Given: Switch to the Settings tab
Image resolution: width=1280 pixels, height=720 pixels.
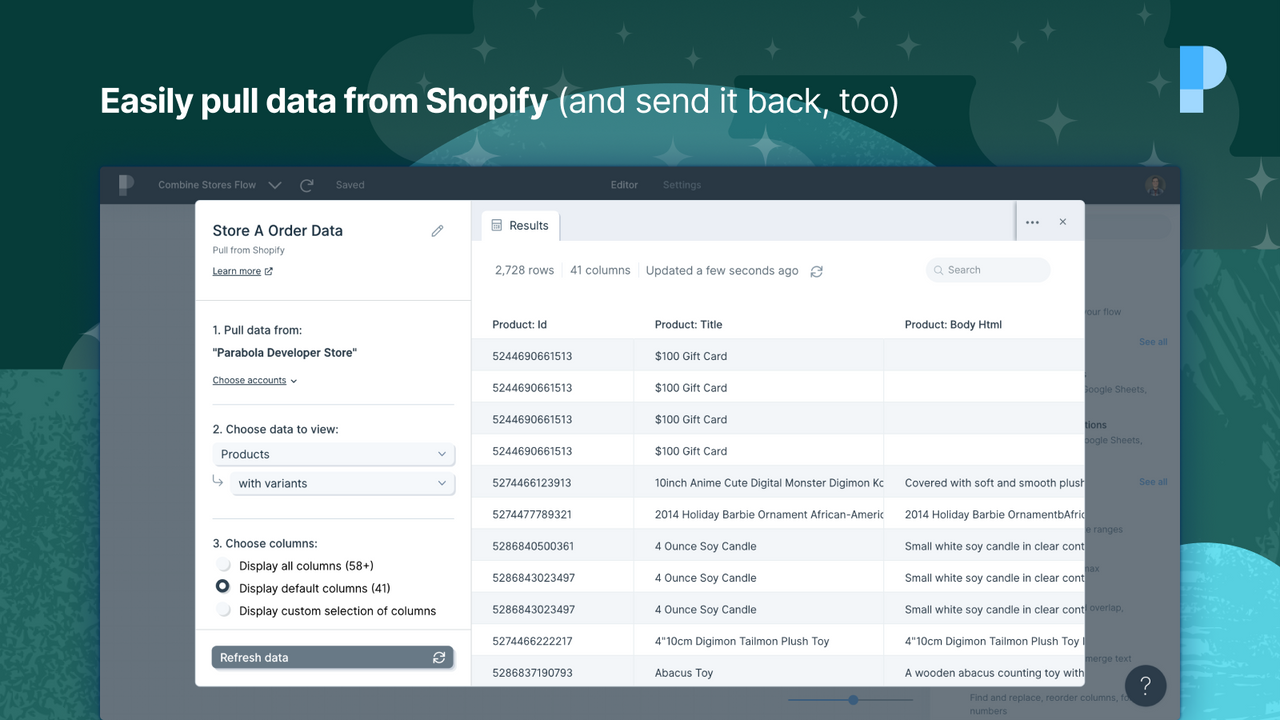Looking at the screenshot, I should point(681,184).
